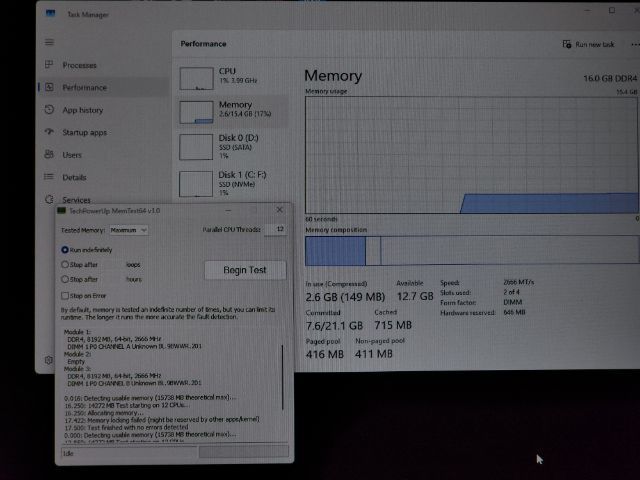Open the Startup apps page
Screen dimensions: 640x480
(x=84, y=132)
